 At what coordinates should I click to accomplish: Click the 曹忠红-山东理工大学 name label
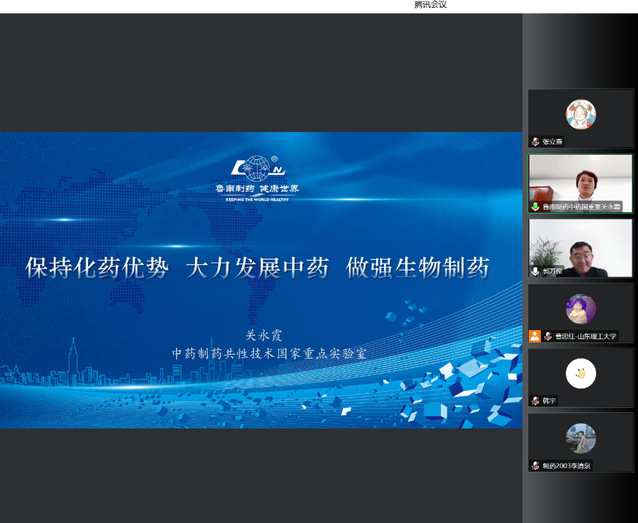(586, 336)
